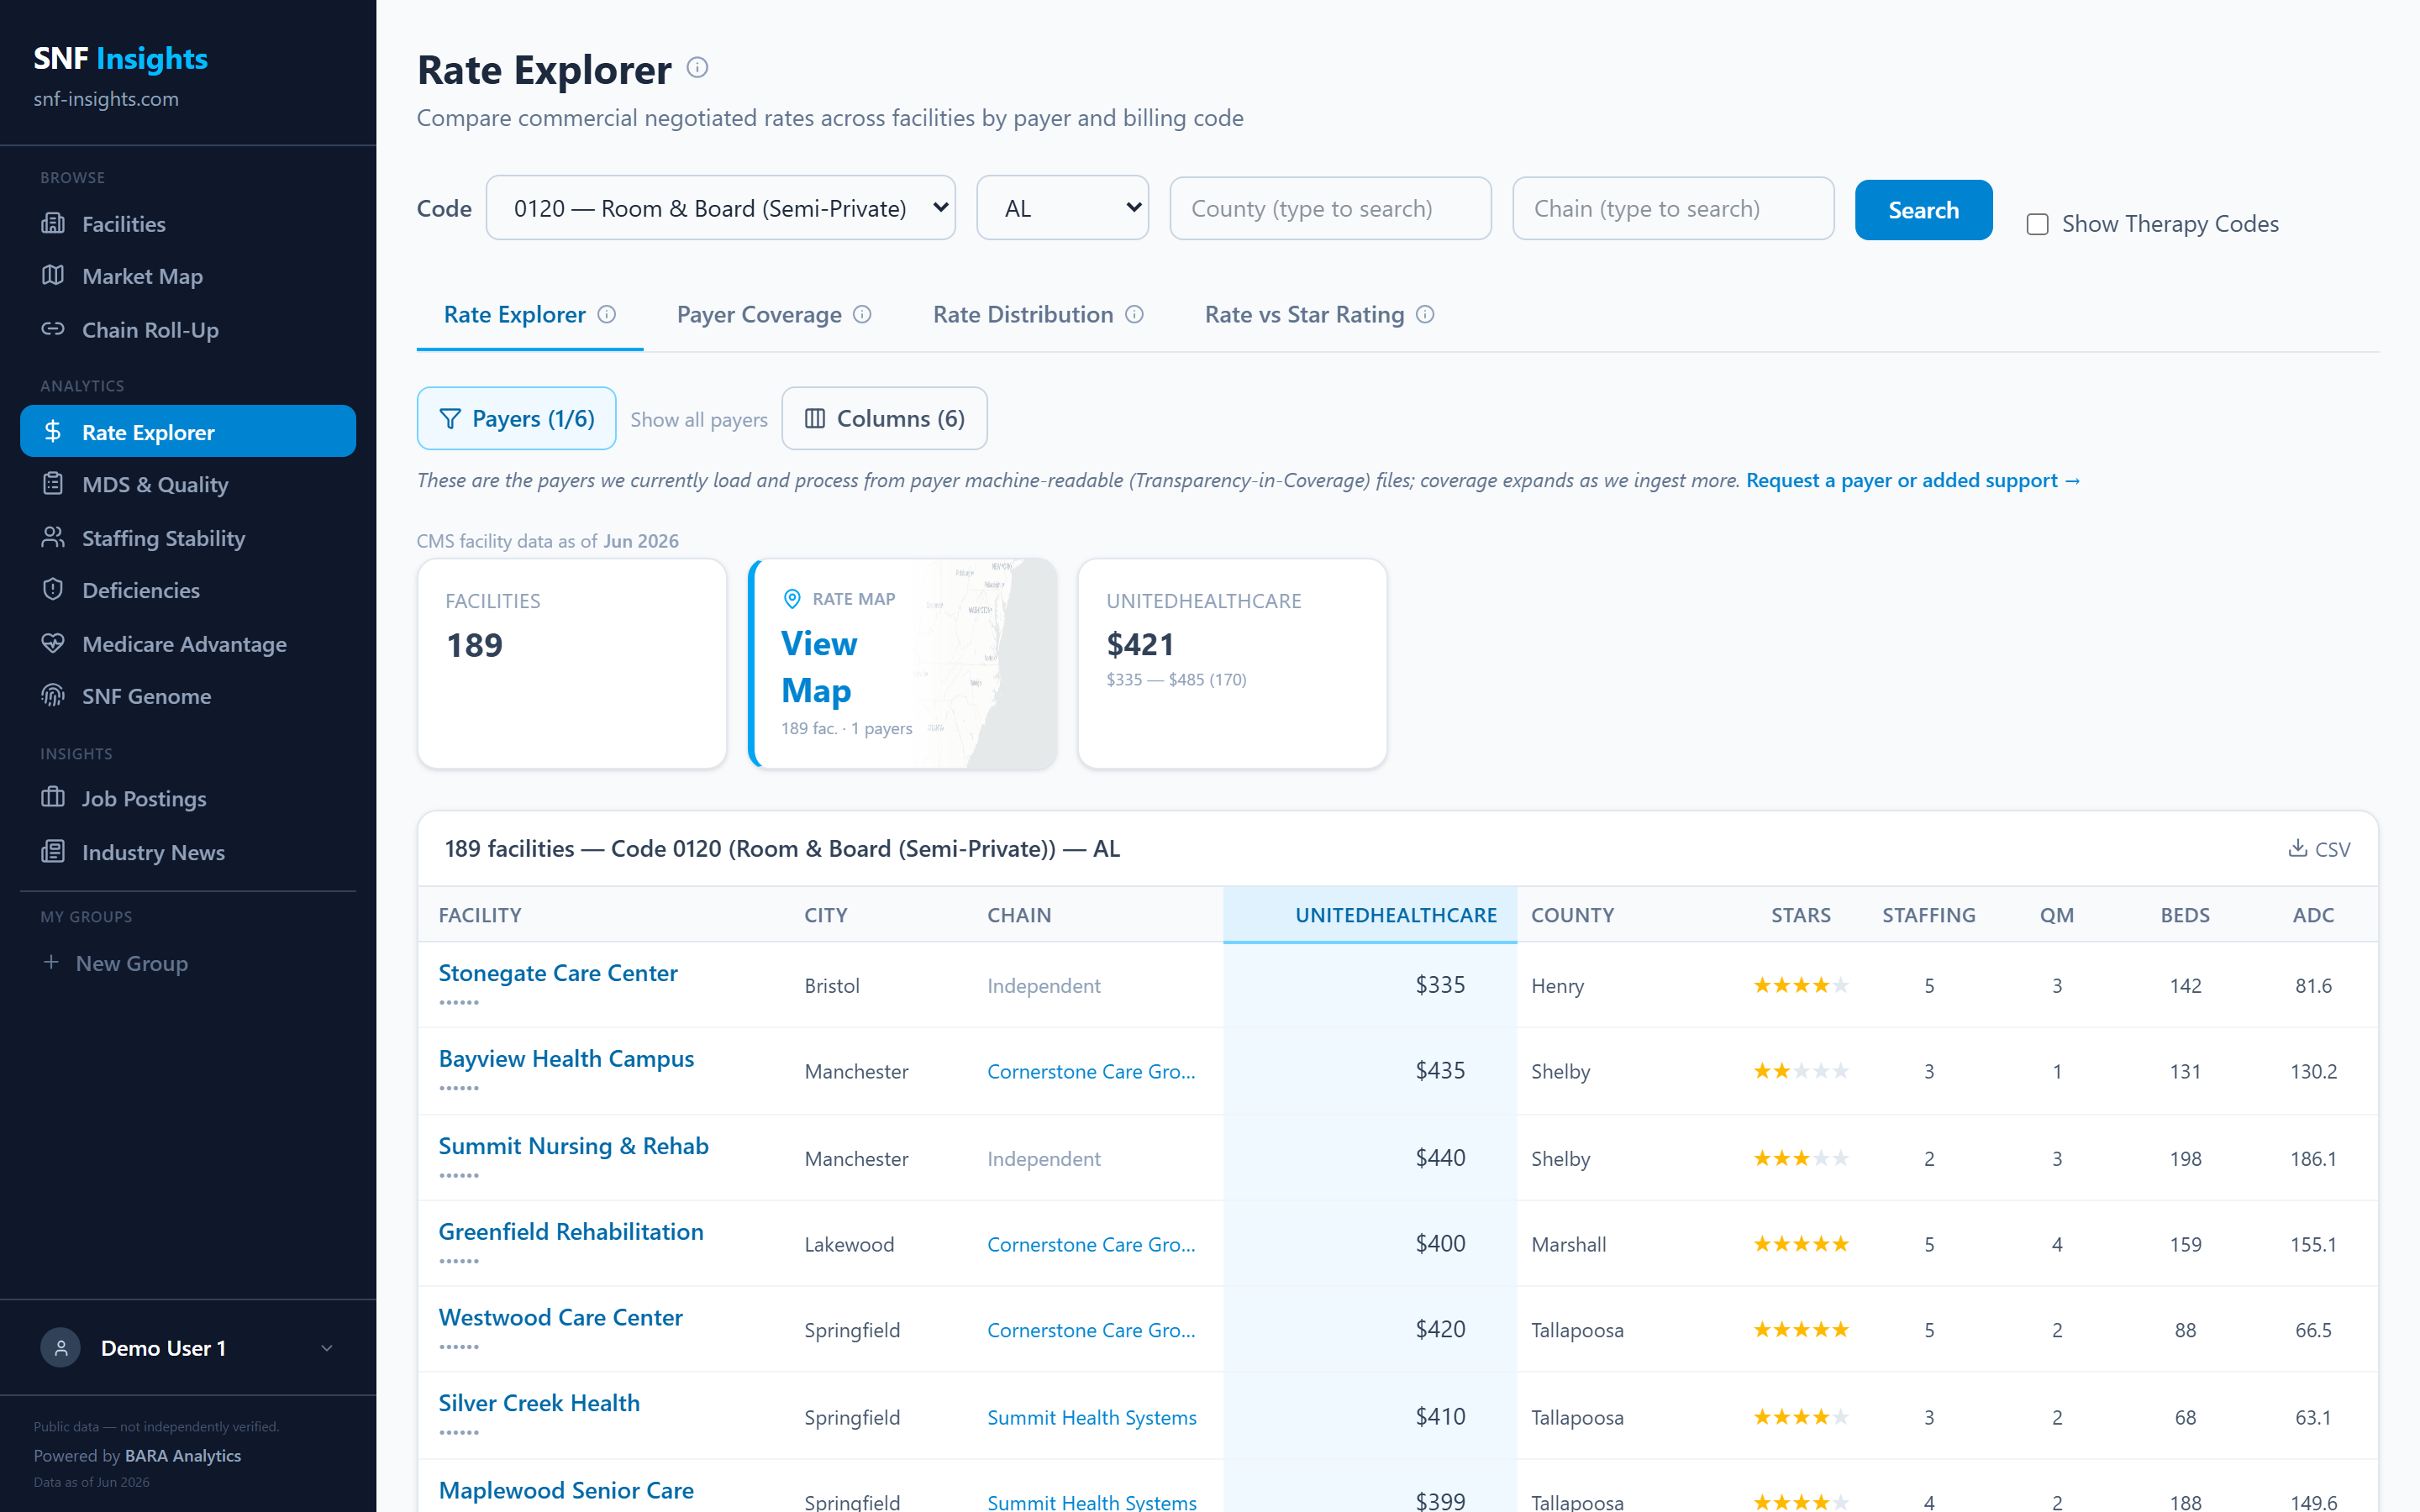Select the Rate Explorer tab

pyautogui.click(x=529, y=314)
